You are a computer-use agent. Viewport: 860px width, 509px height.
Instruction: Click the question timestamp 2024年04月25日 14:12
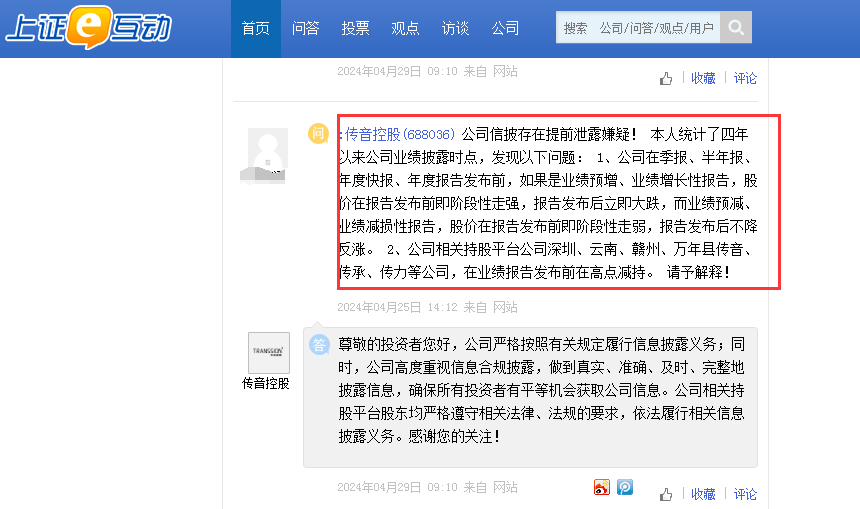point(397,307)
